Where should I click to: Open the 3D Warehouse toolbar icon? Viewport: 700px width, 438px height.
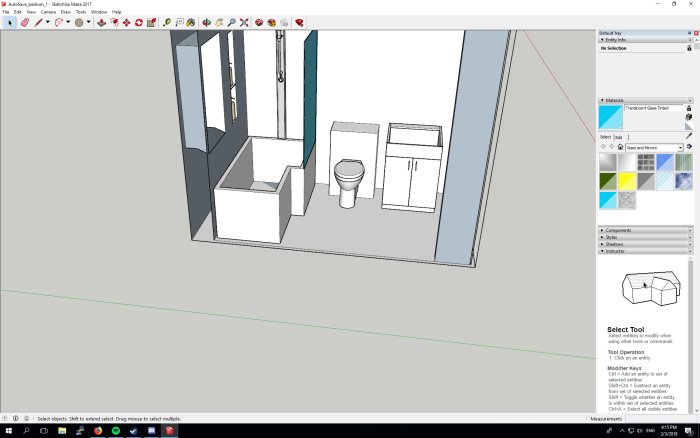[259, 22]
